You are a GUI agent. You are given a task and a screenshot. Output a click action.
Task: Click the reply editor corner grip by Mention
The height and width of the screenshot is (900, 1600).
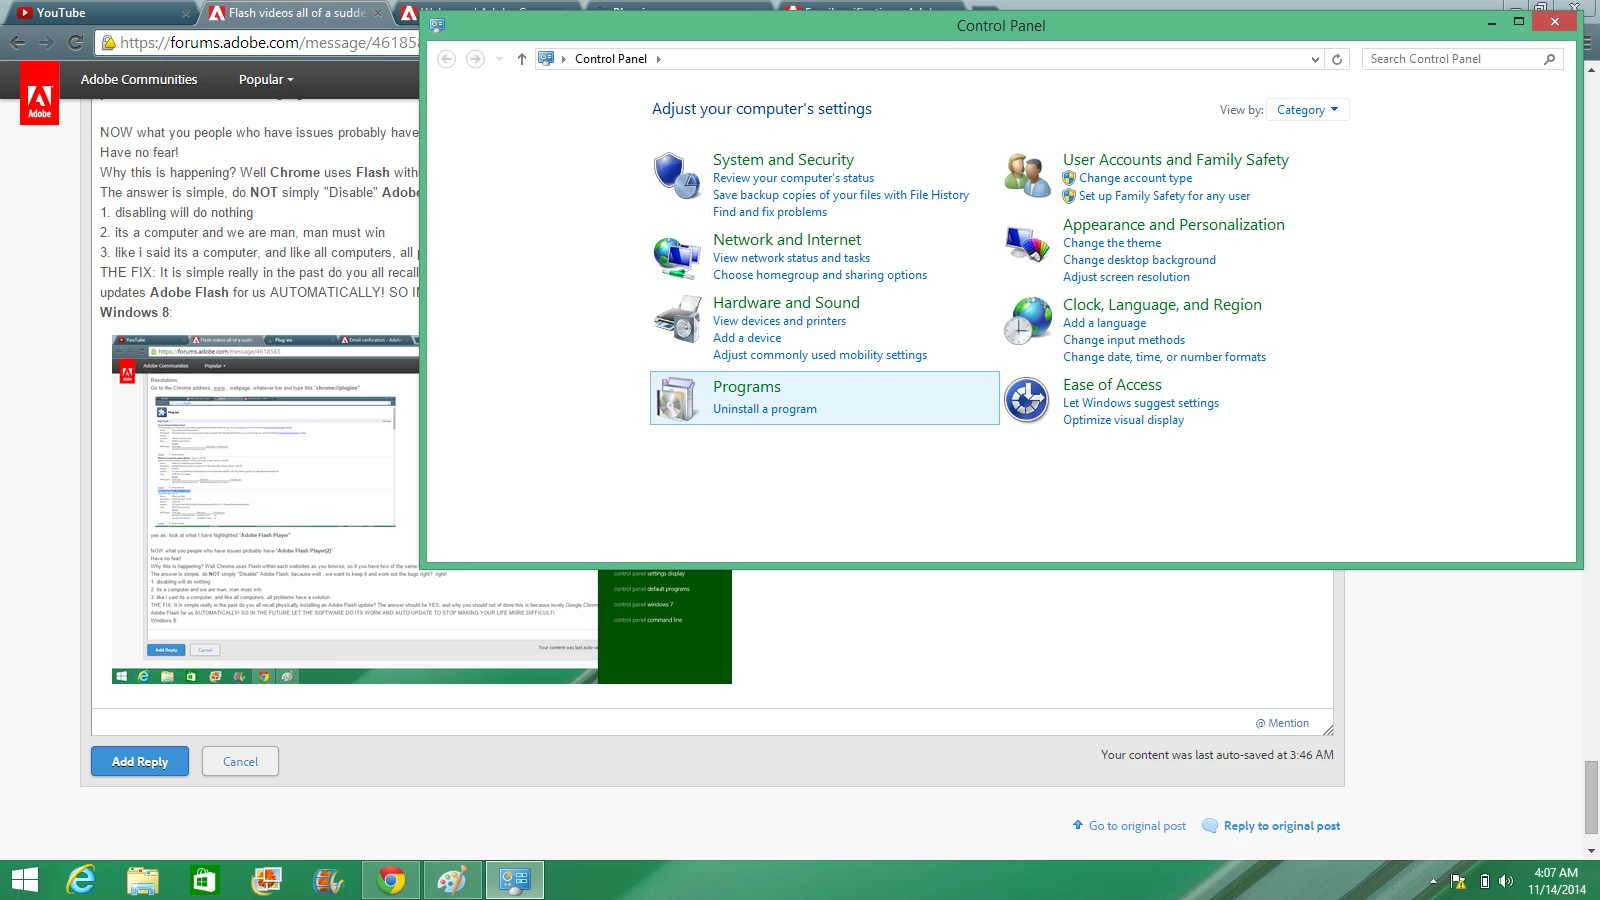point(1327,730)
